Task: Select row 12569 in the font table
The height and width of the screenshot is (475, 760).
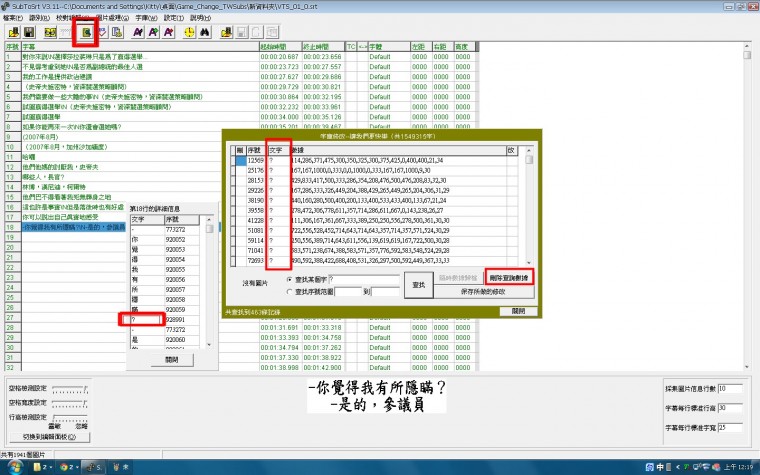Action: tap(376, 160)
